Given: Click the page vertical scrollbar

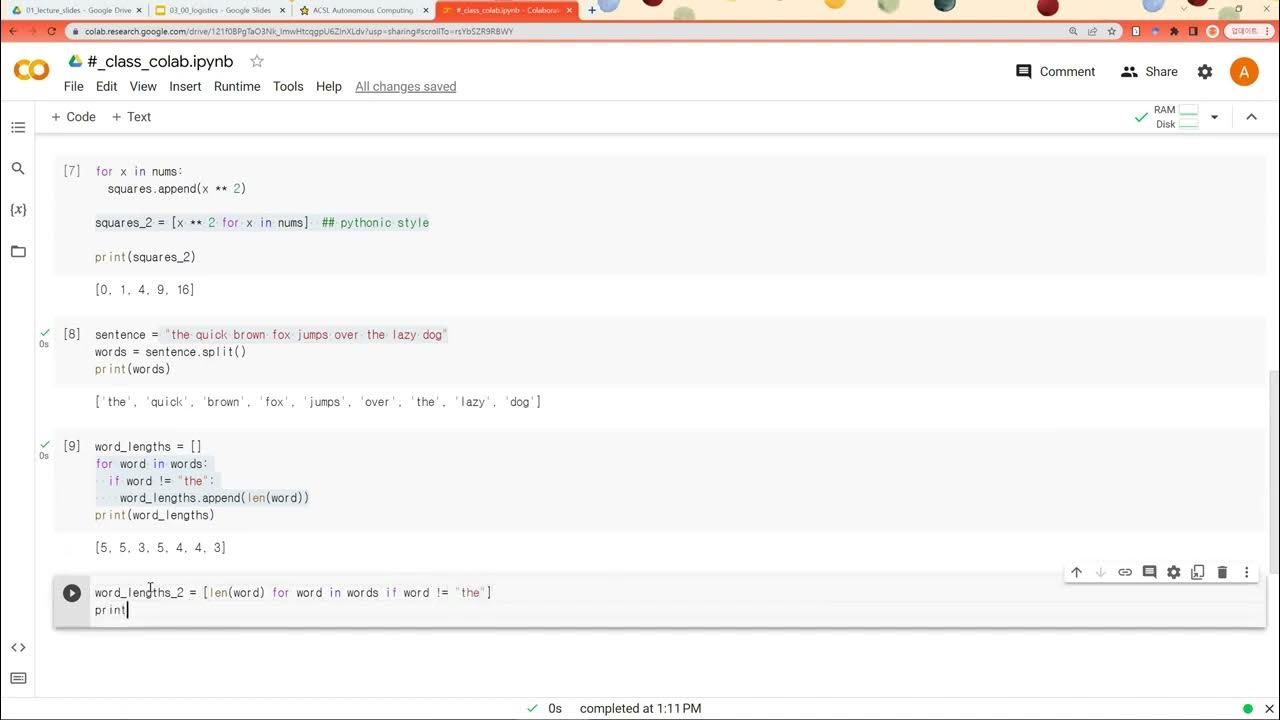Looking at the screenshot, I should coord(1273,470).
